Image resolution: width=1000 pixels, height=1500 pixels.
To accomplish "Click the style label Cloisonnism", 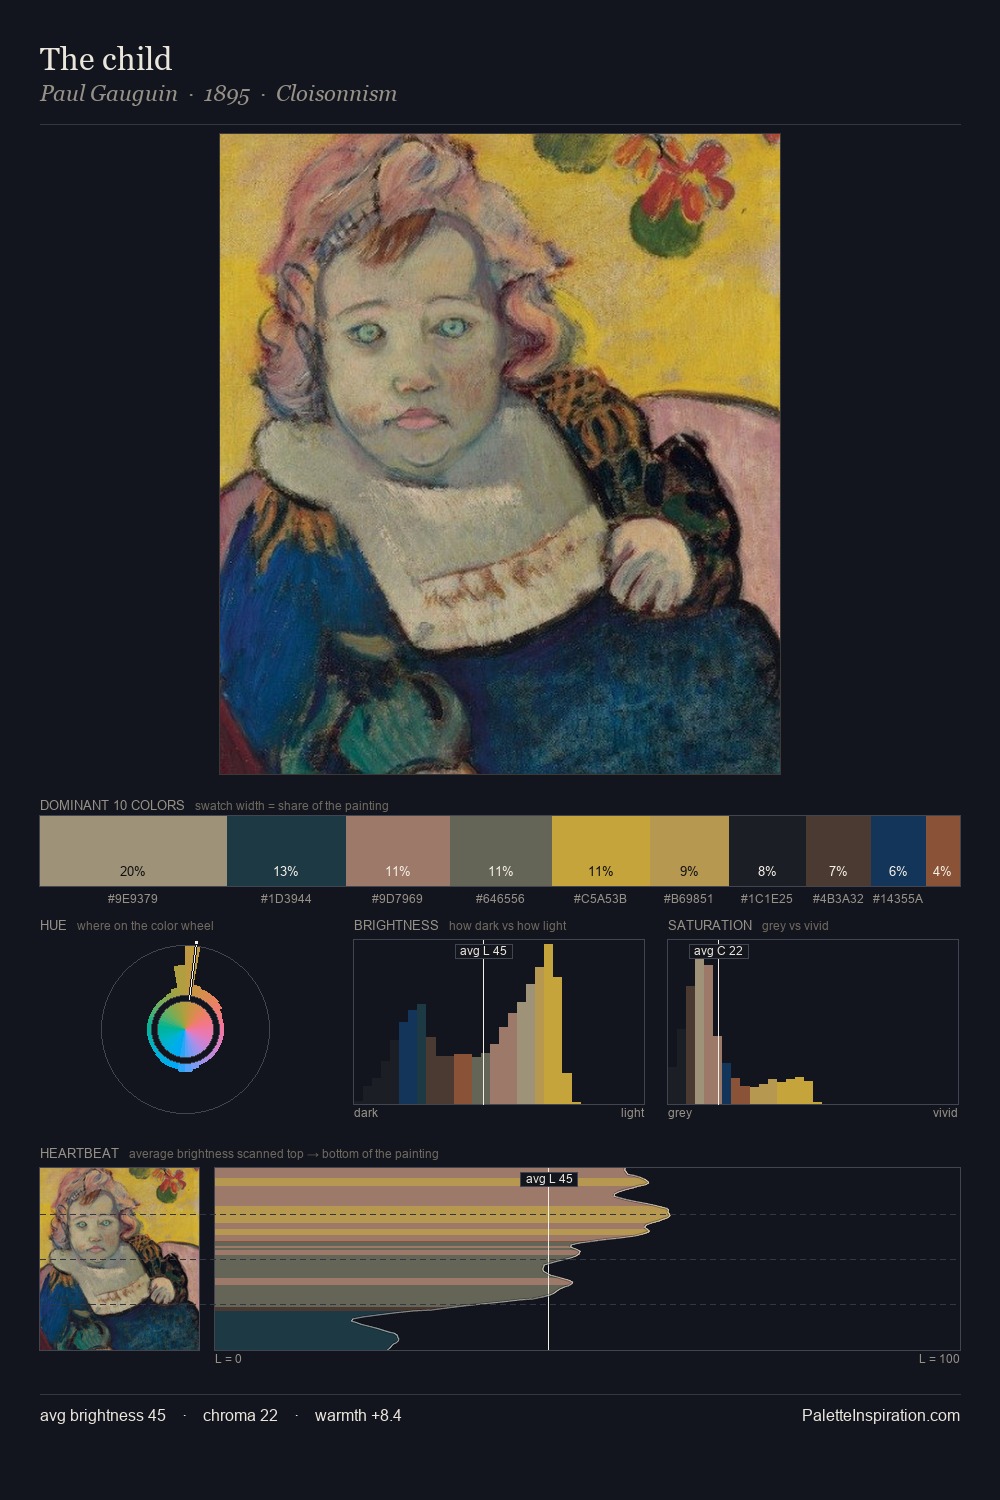I will pyautogui.click(x=336, y=94).
